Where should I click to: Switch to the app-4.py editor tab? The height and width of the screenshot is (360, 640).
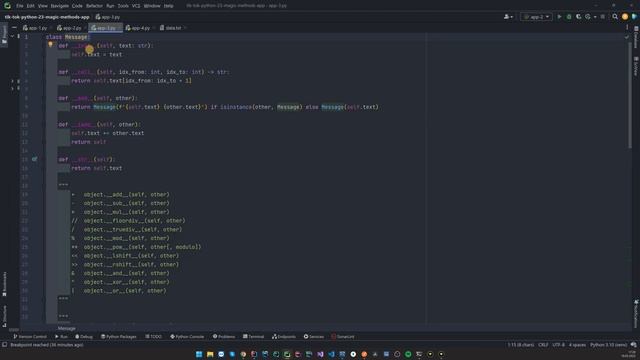[x=138, y=28]
